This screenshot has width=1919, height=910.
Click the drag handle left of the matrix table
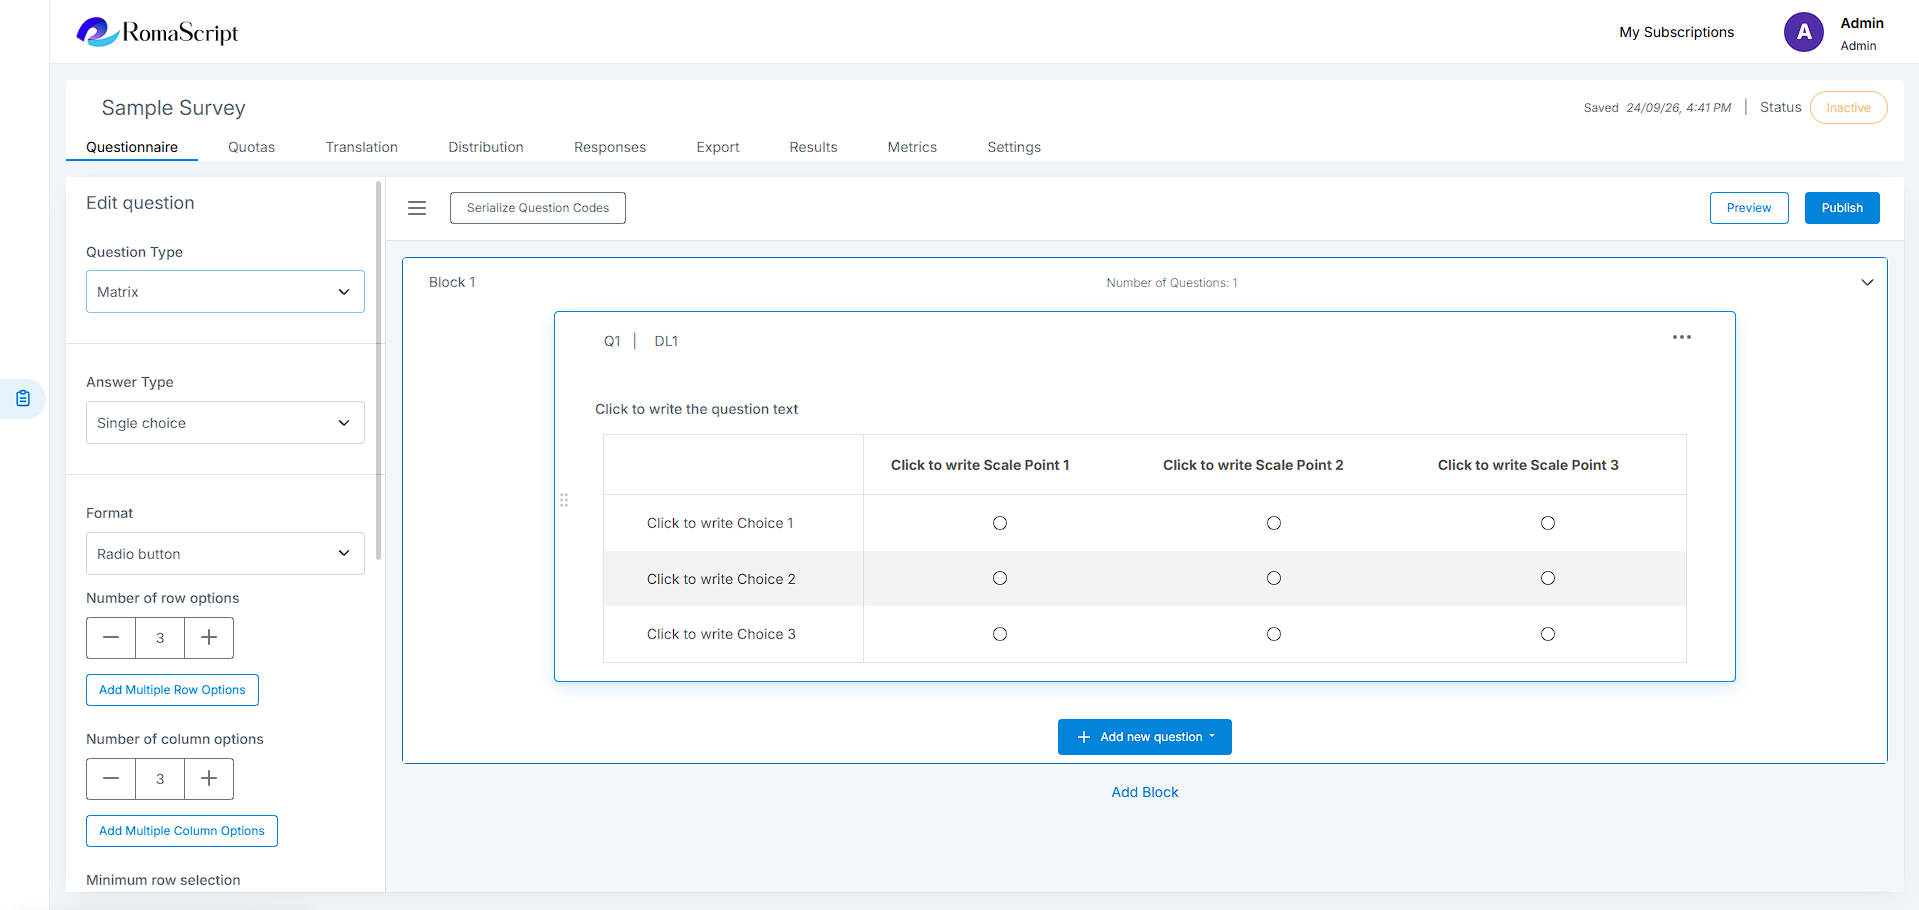(x=564, y=500)
